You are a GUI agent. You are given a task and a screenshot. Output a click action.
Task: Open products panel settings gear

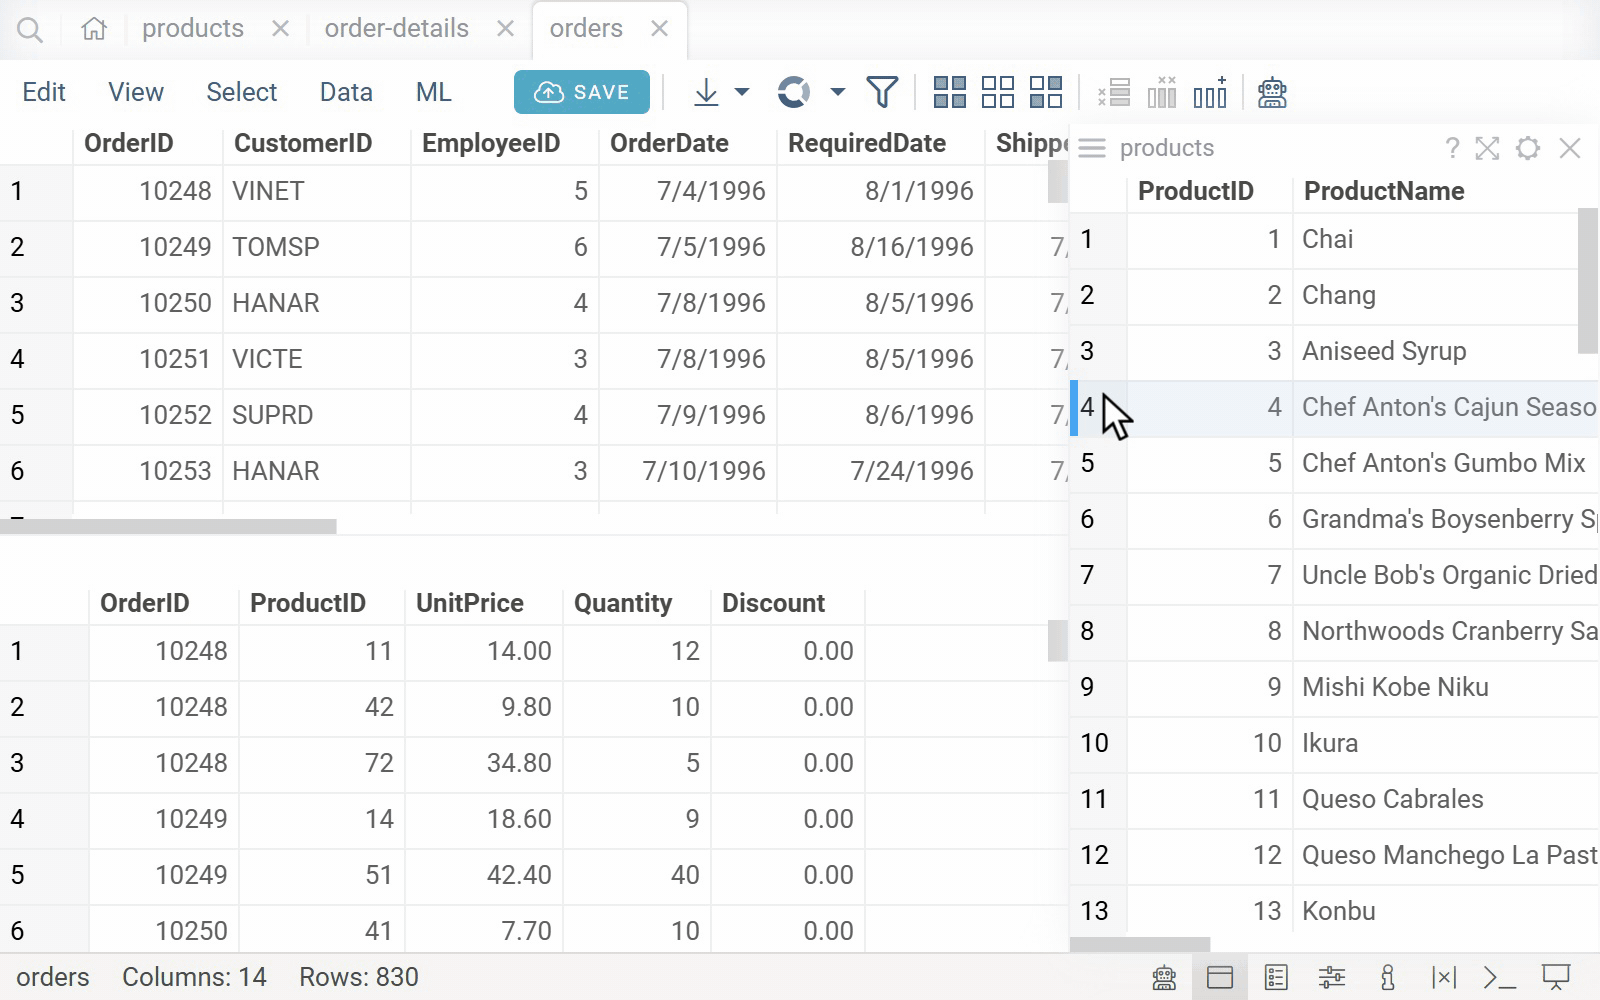tap(1528, 148)
